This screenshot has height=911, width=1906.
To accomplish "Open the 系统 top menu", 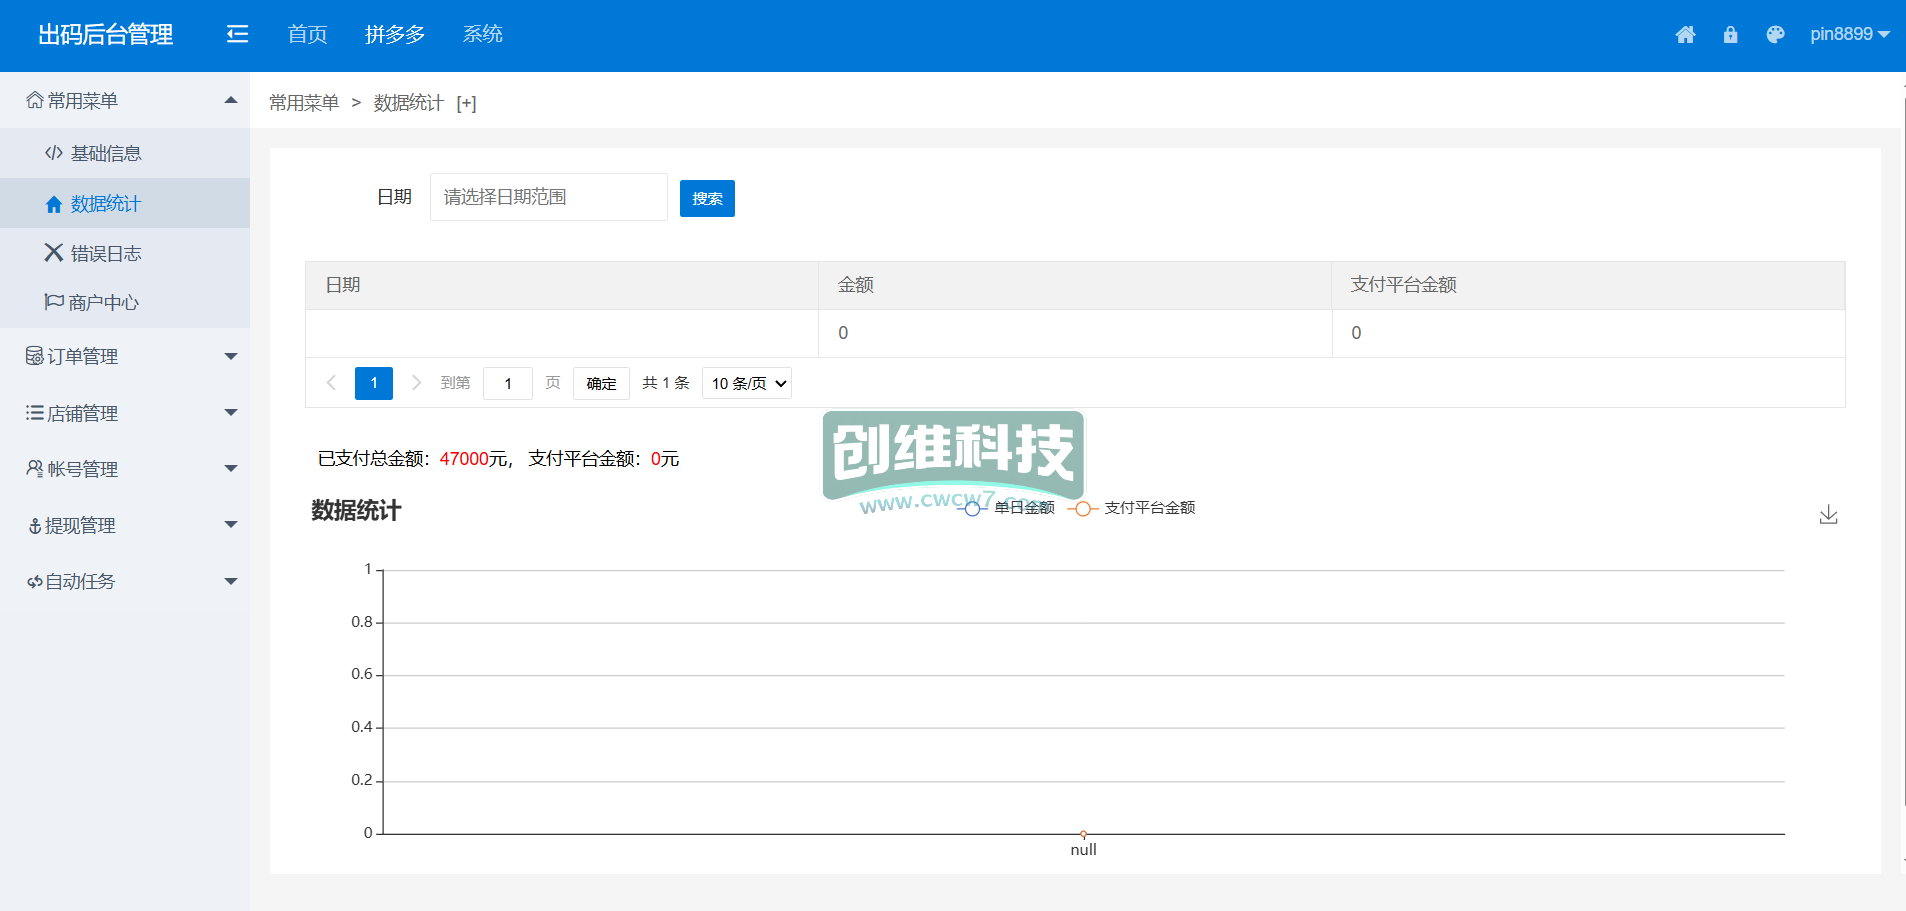I will pos(482,35).
